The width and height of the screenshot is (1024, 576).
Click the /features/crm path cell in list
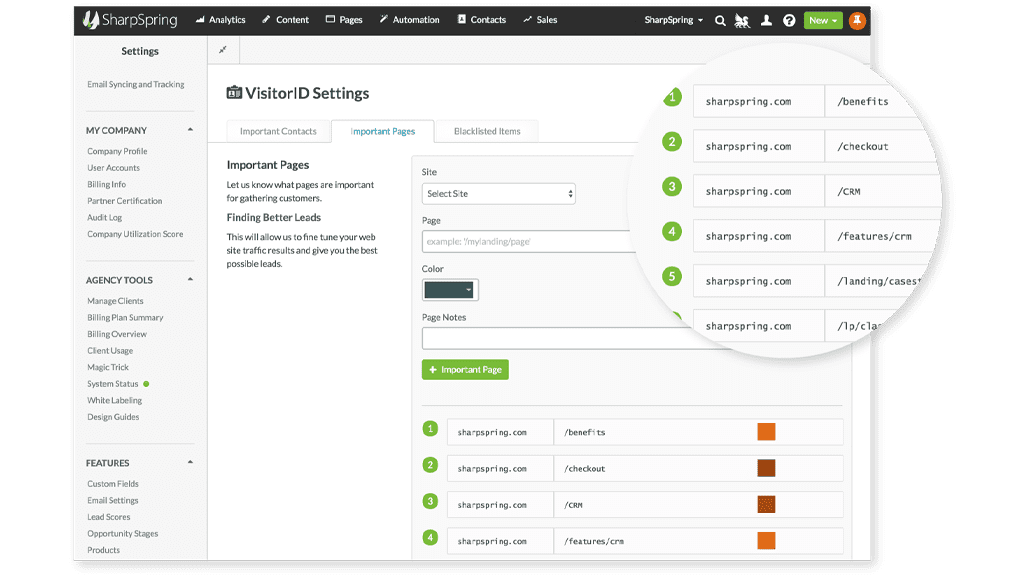(698, 541)
